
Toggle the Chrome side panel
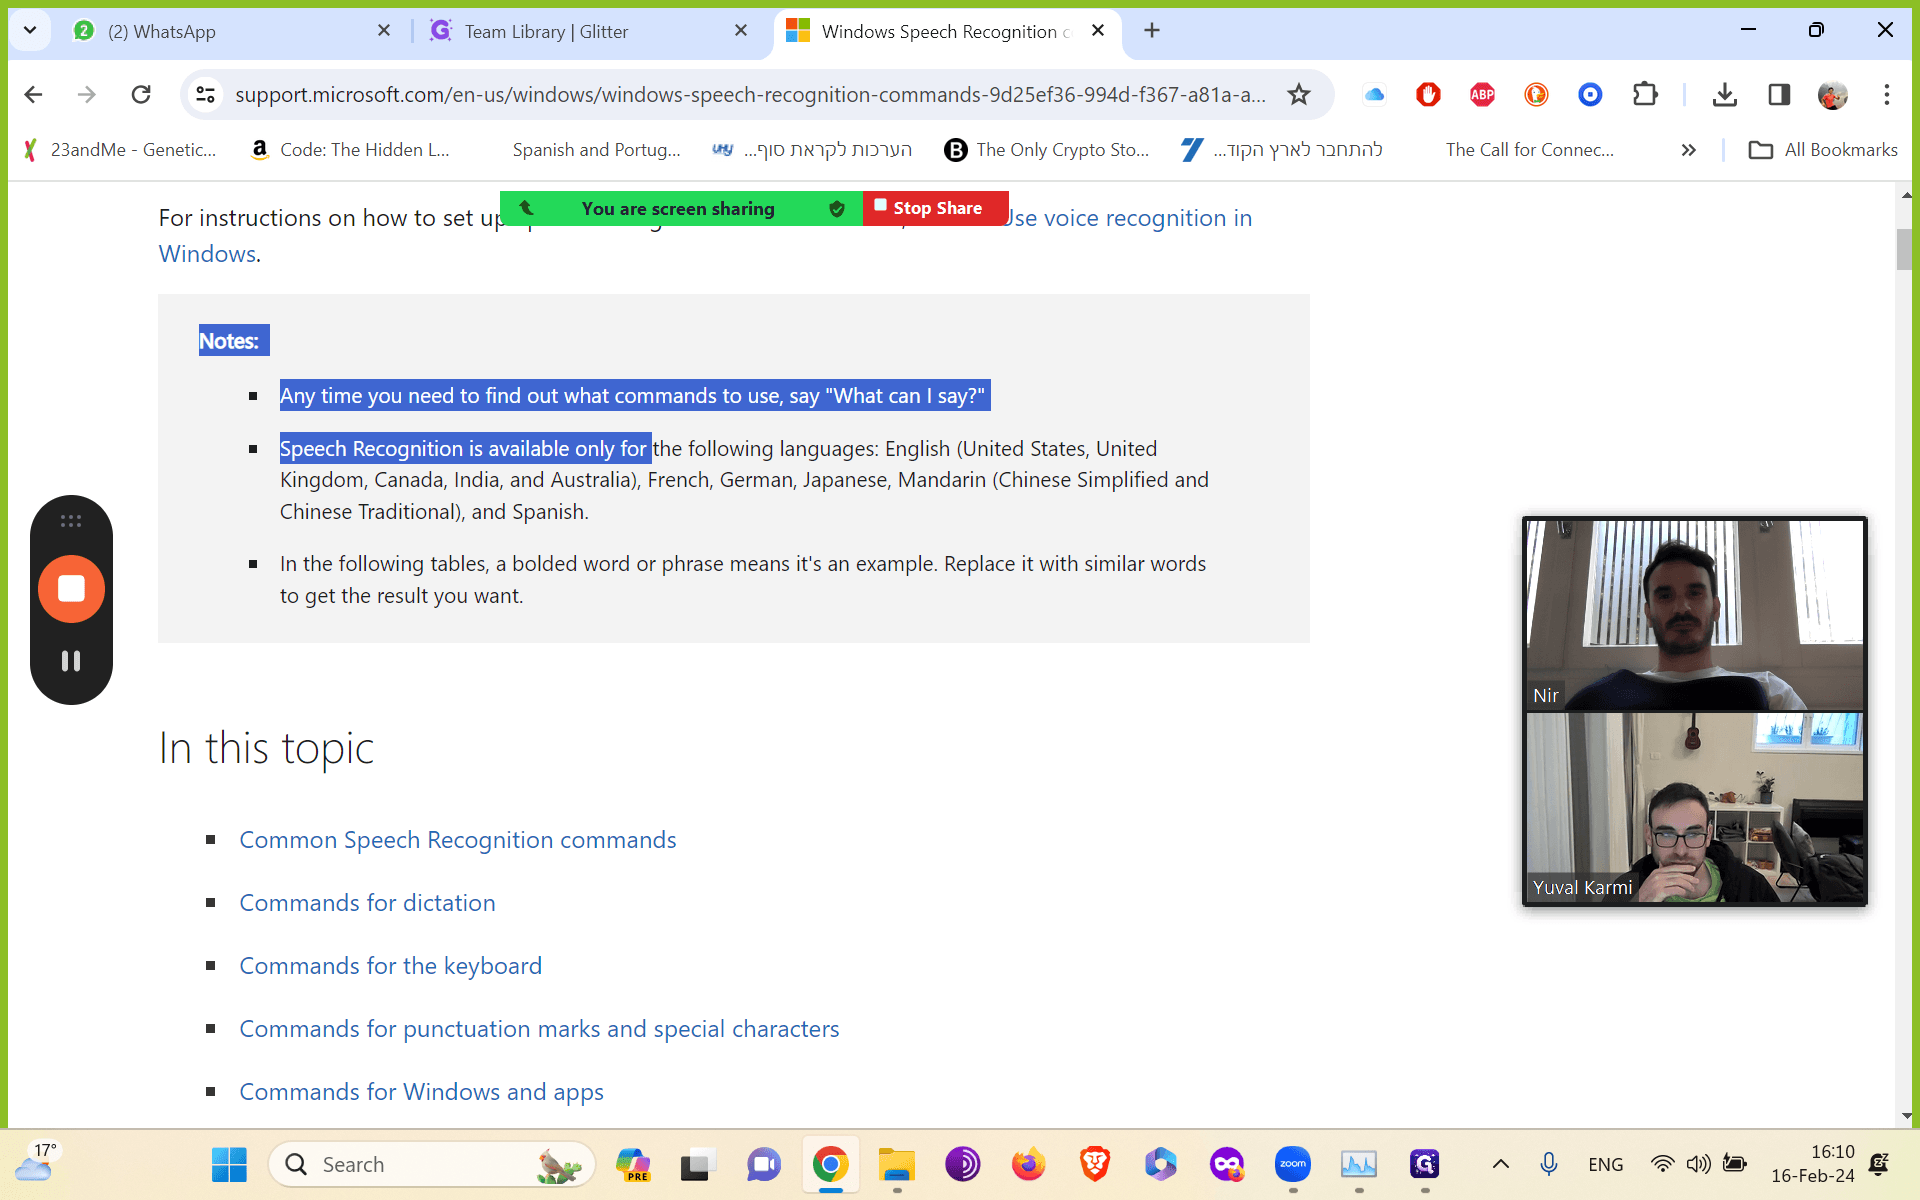coord(1778,94)
